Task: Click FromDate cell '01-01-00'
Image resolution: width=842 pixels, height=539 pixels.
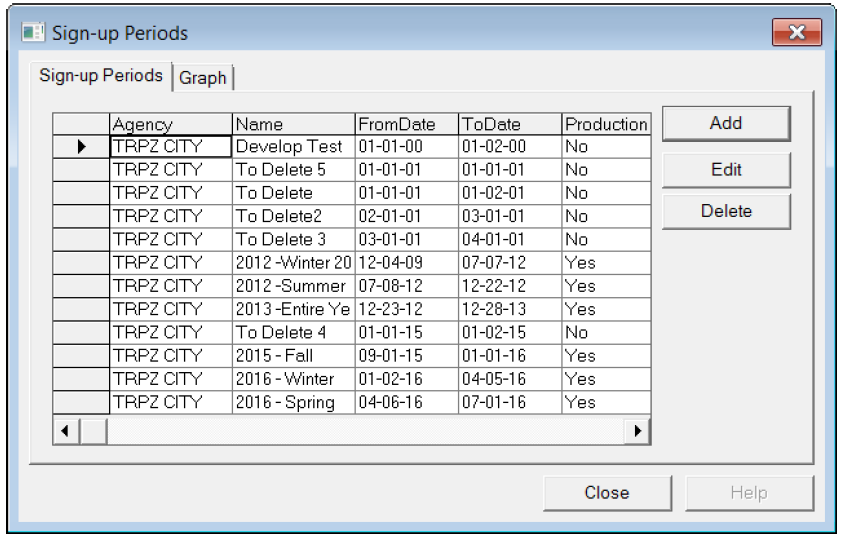Action: tap(407, 147)
